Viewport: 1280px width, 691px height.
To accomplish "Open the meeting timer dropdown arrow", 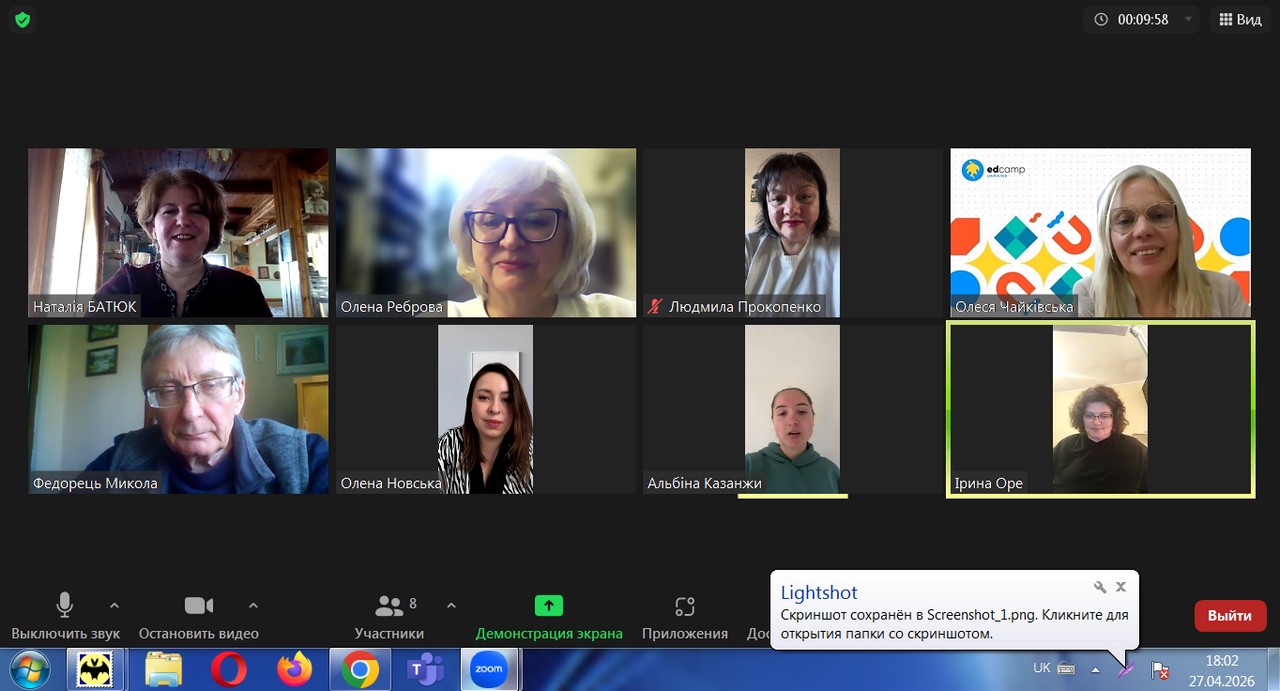I will point(1188,19).
